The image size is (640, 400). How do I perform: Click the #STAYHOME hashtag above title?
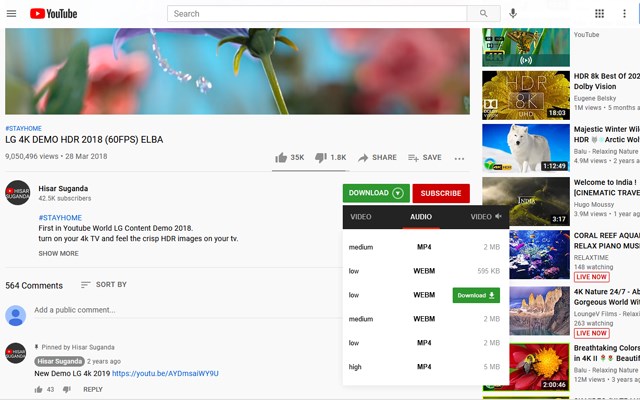tap(23, 129)
